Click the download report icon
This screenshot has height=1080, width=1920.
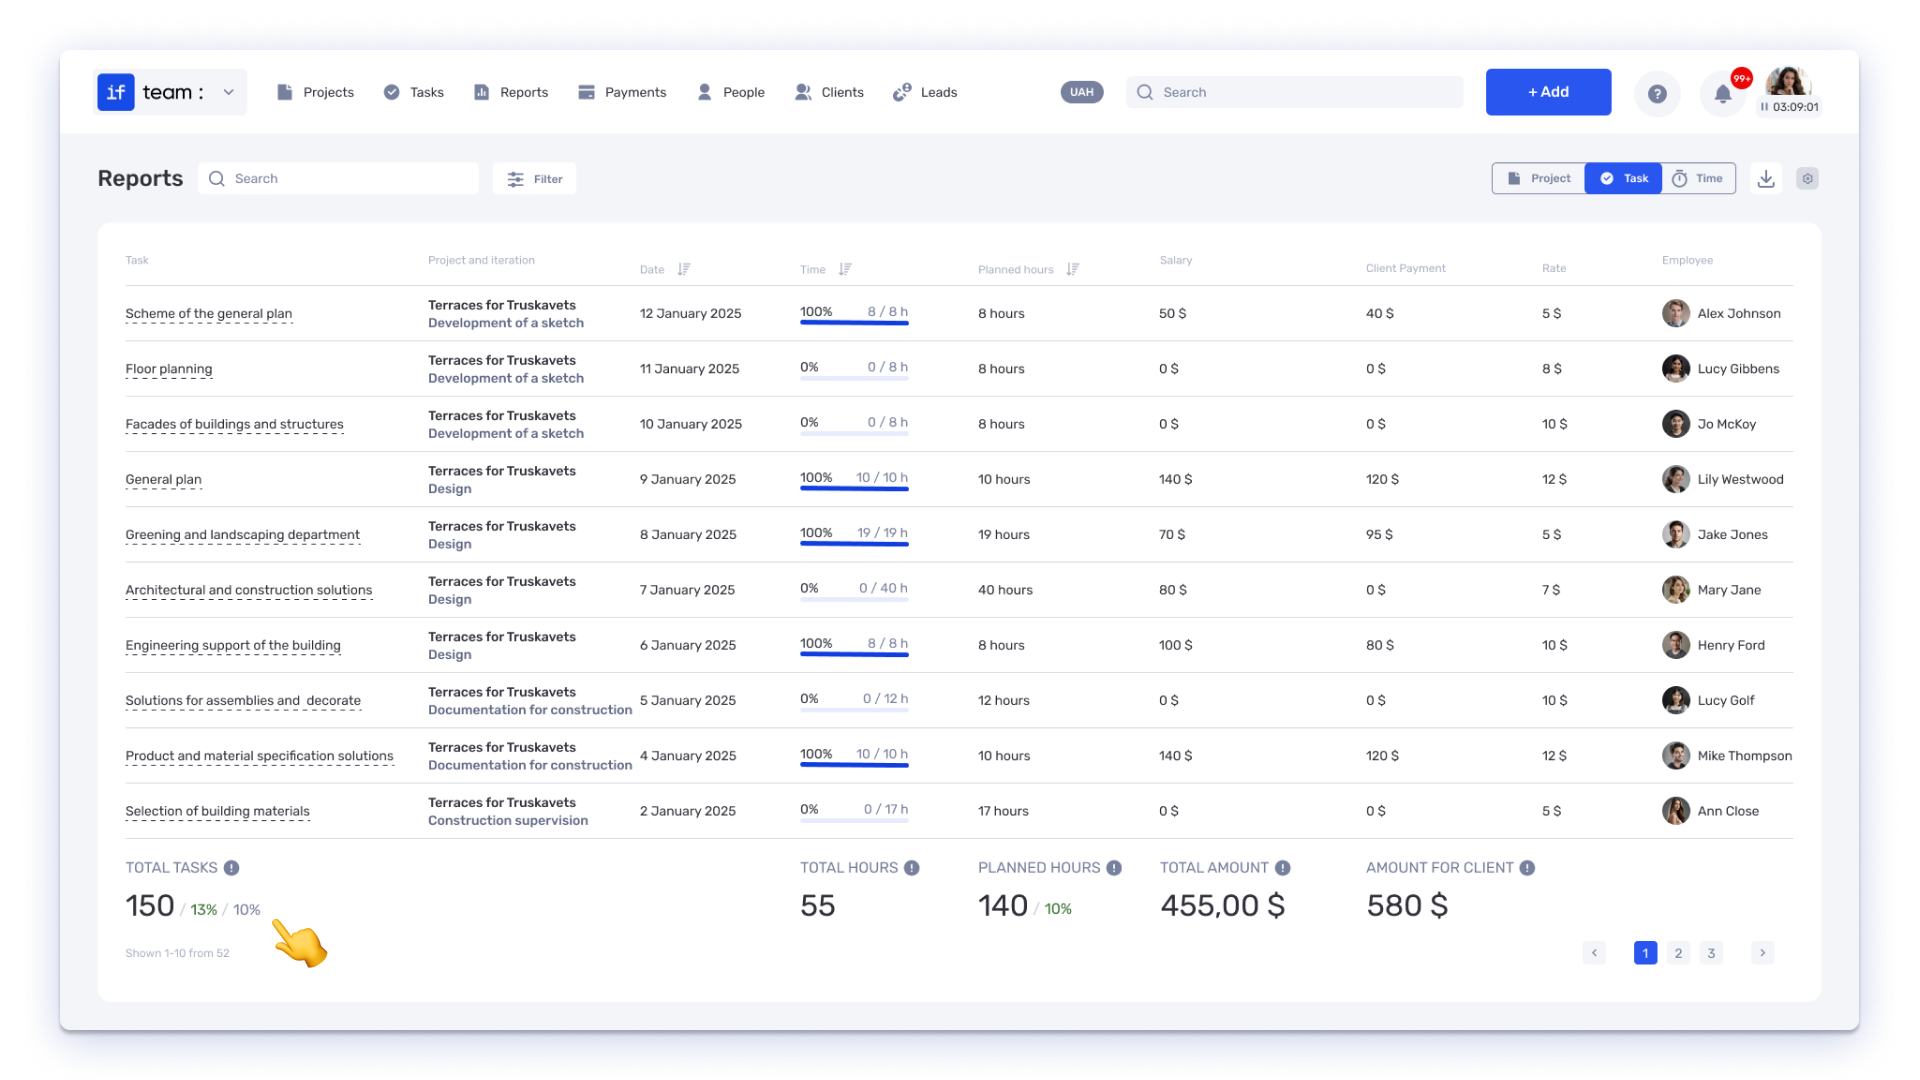pyautogui.click(x=1766, y=179)
